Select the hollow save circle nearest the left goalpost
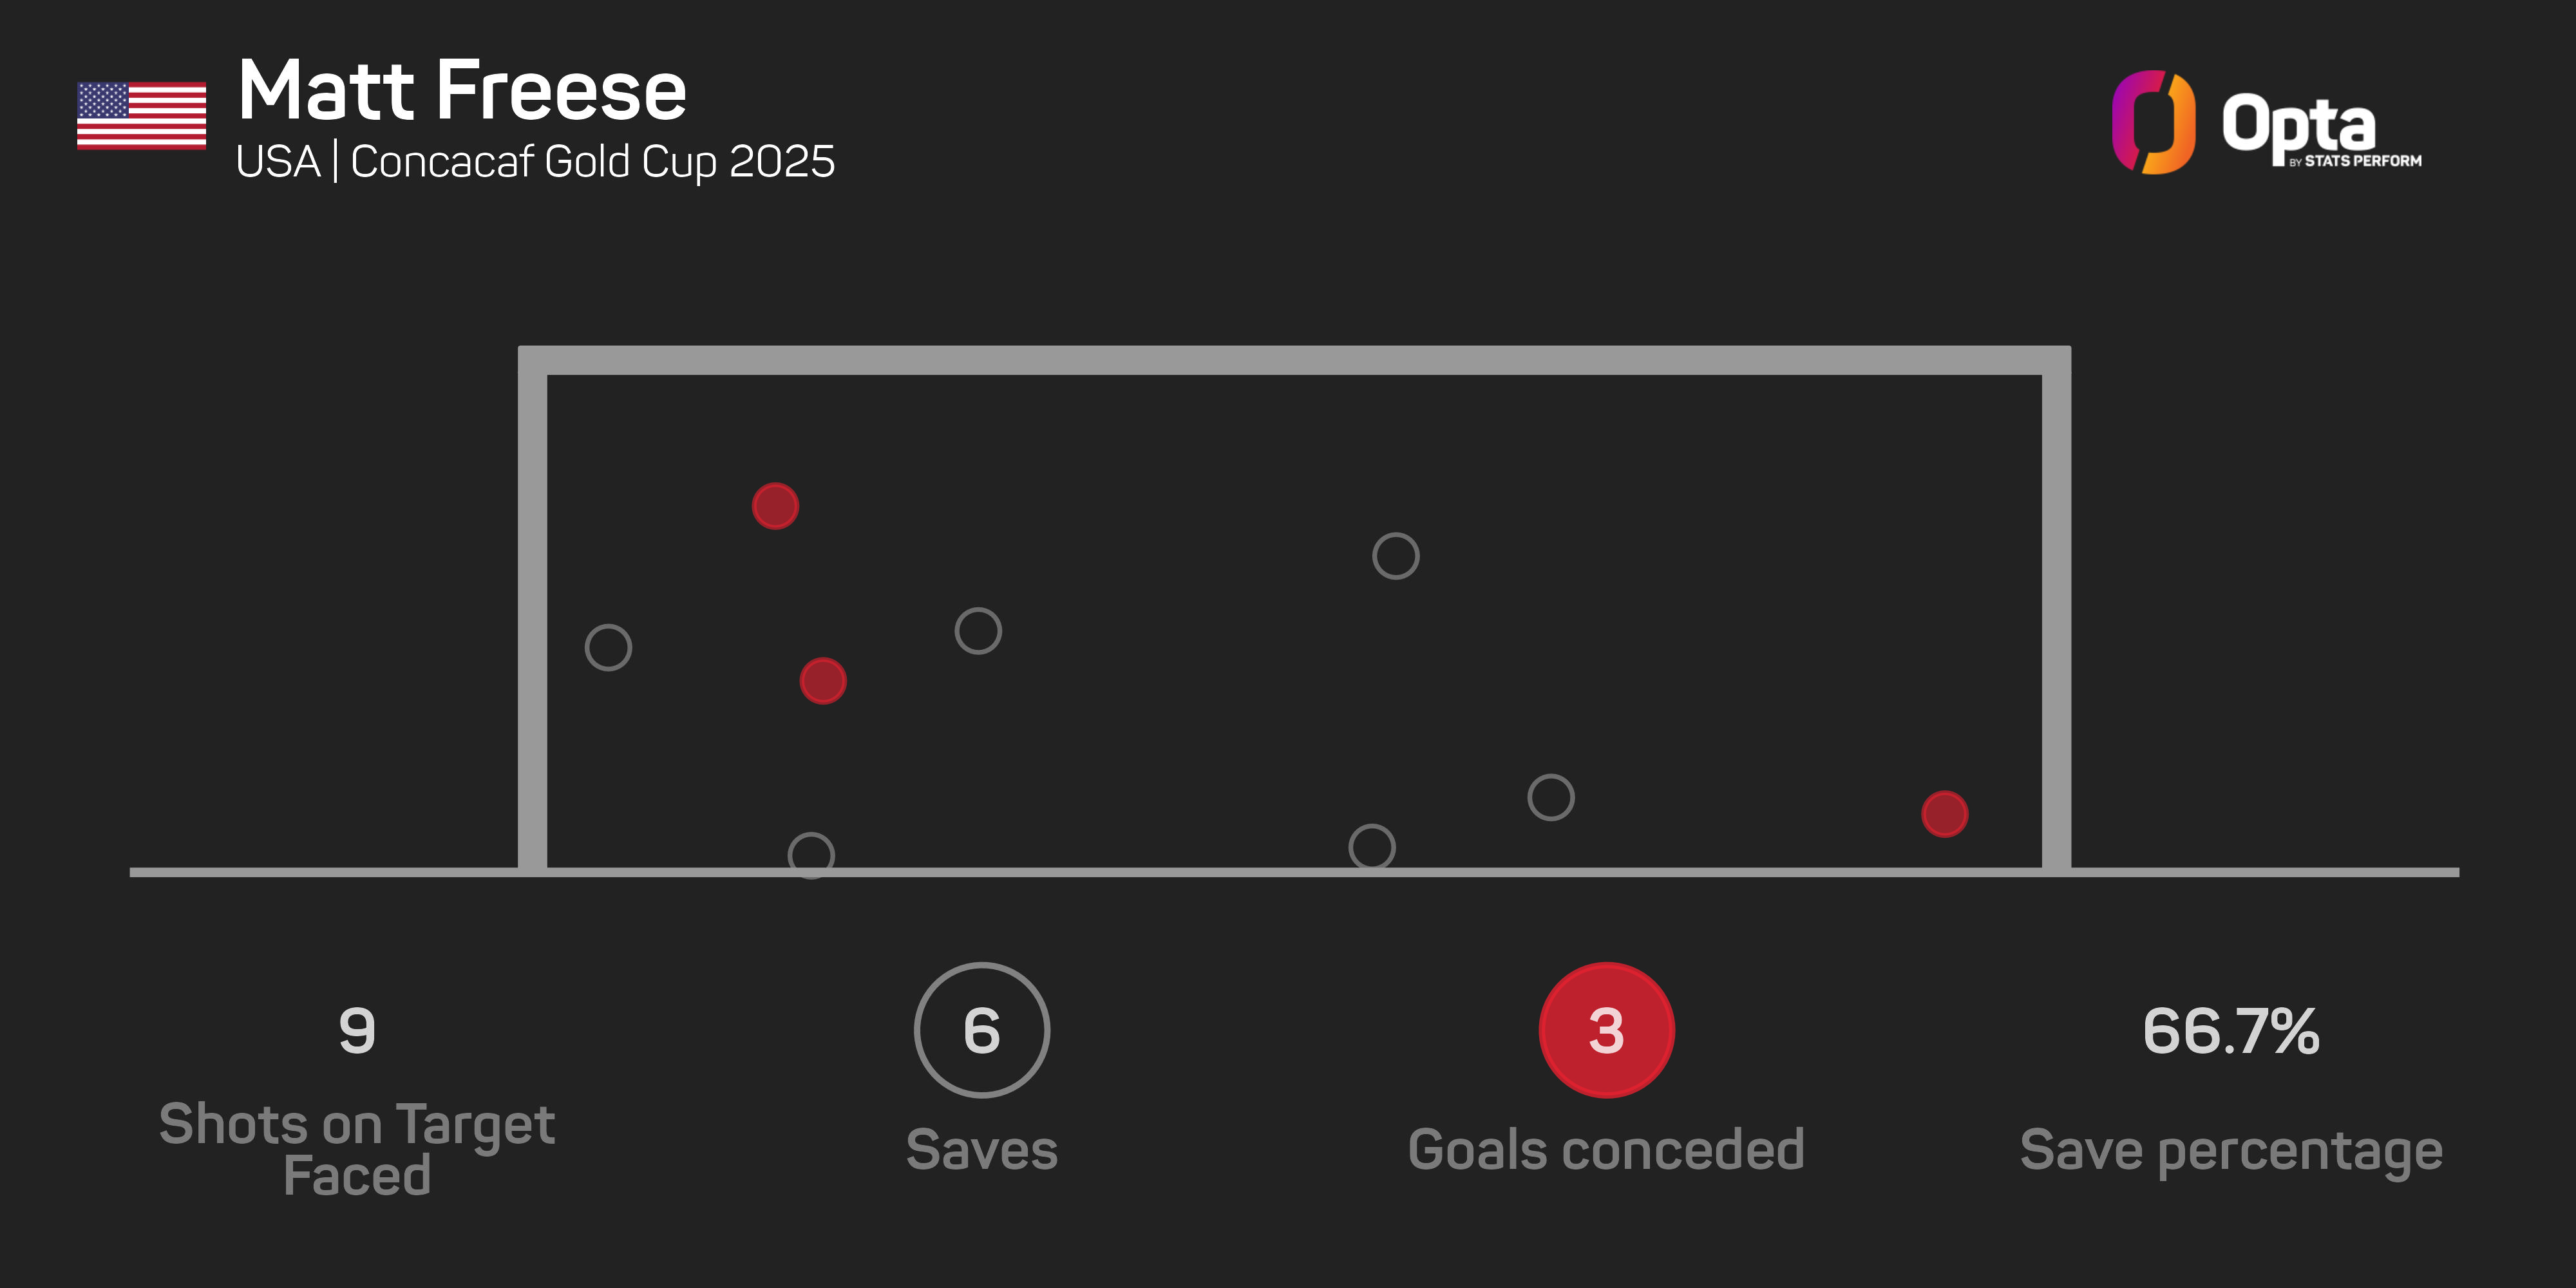The image size is (2576, 1288). pos(608,648)
